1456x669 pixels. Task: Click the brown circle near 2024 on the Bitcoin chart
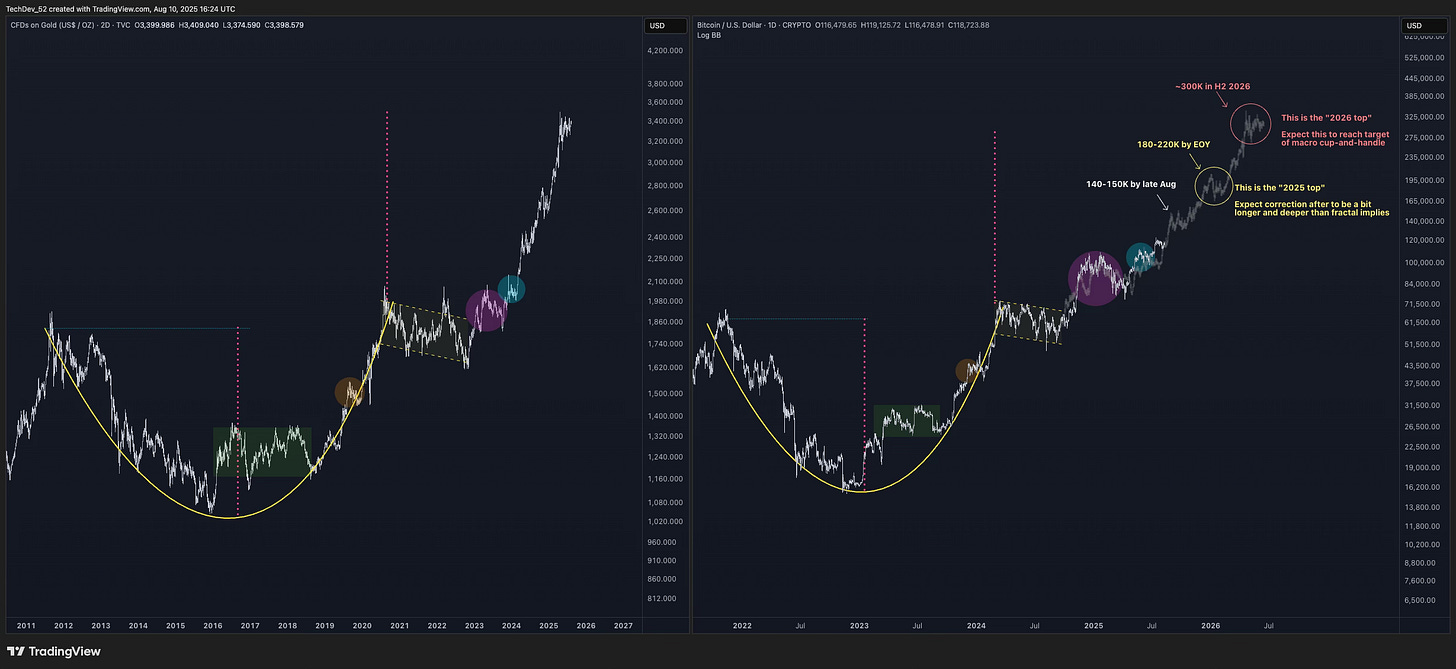(x=967, y=370)
